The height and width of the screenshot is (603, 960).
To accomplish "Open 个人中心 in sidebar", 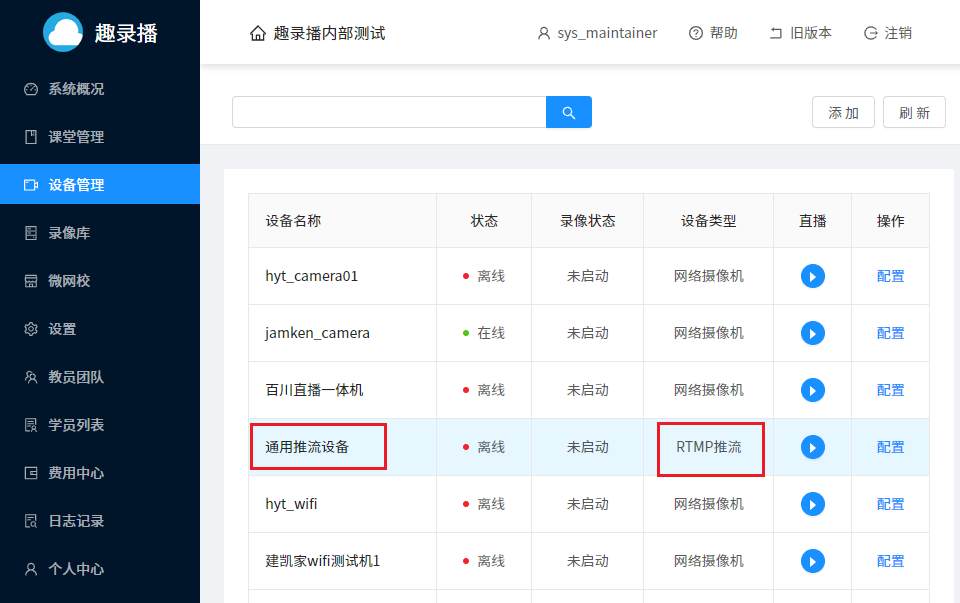I will coord(100,569).
